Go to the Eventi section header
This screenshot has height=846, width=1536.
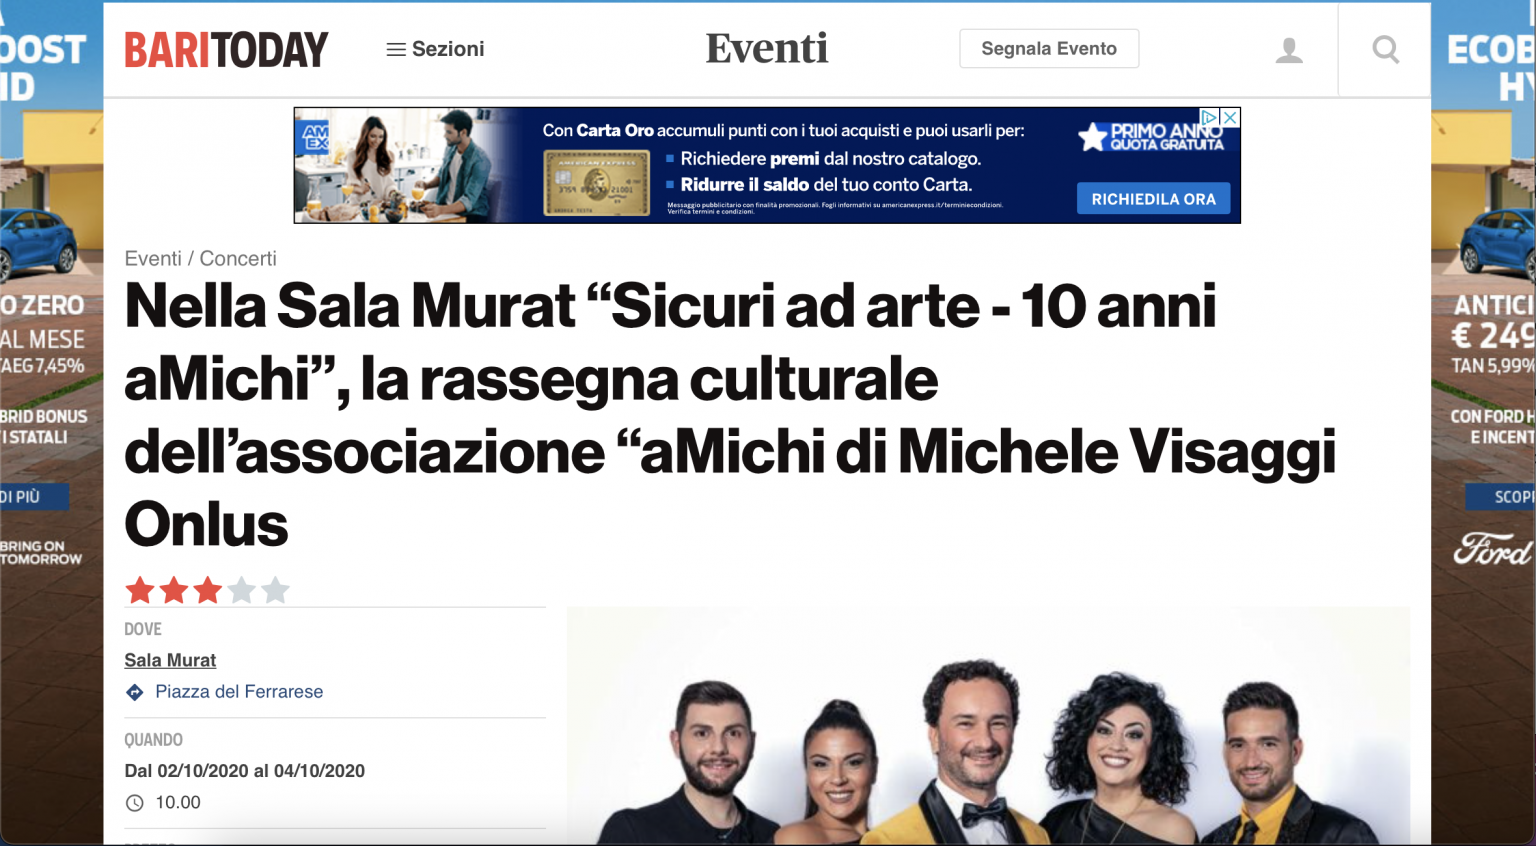click(767, 48)
